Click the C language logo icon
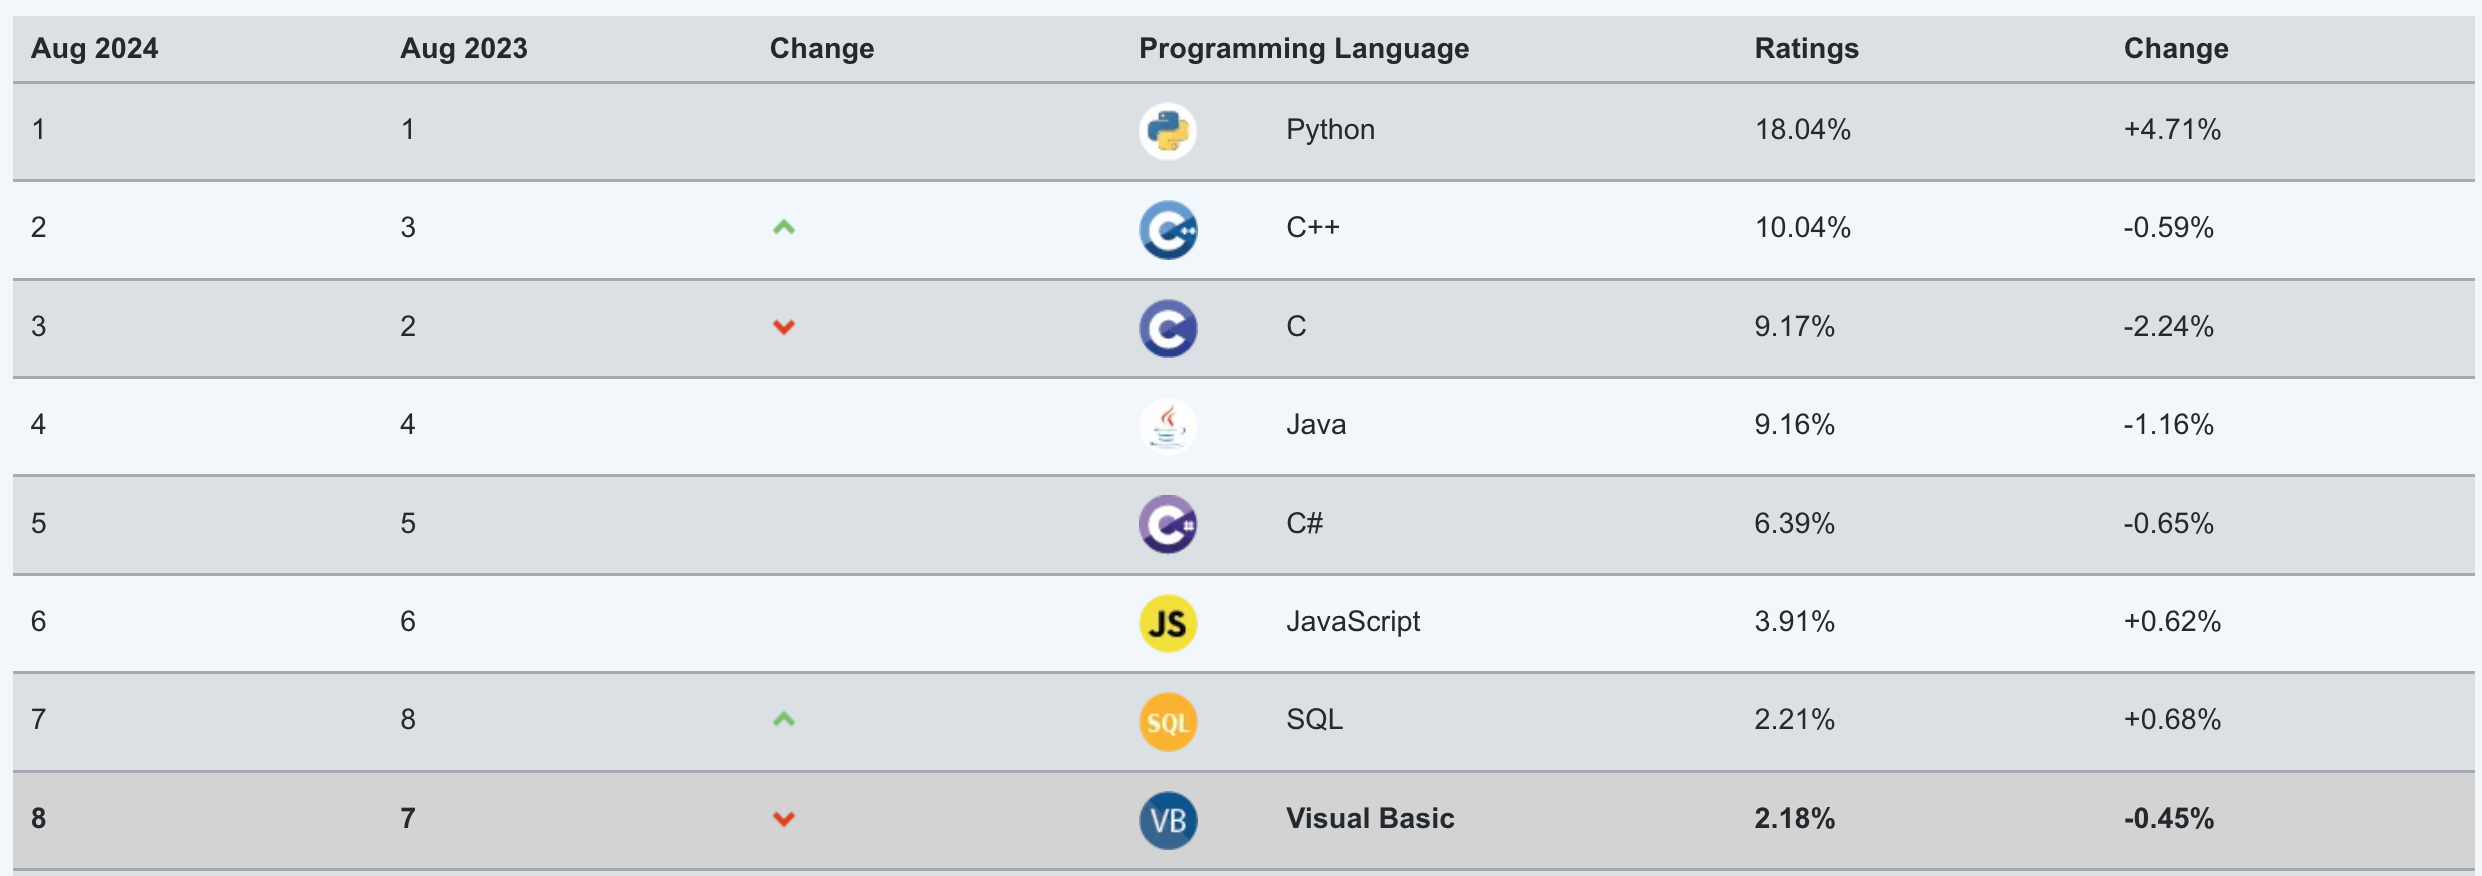 click(x=1168, y=328)
